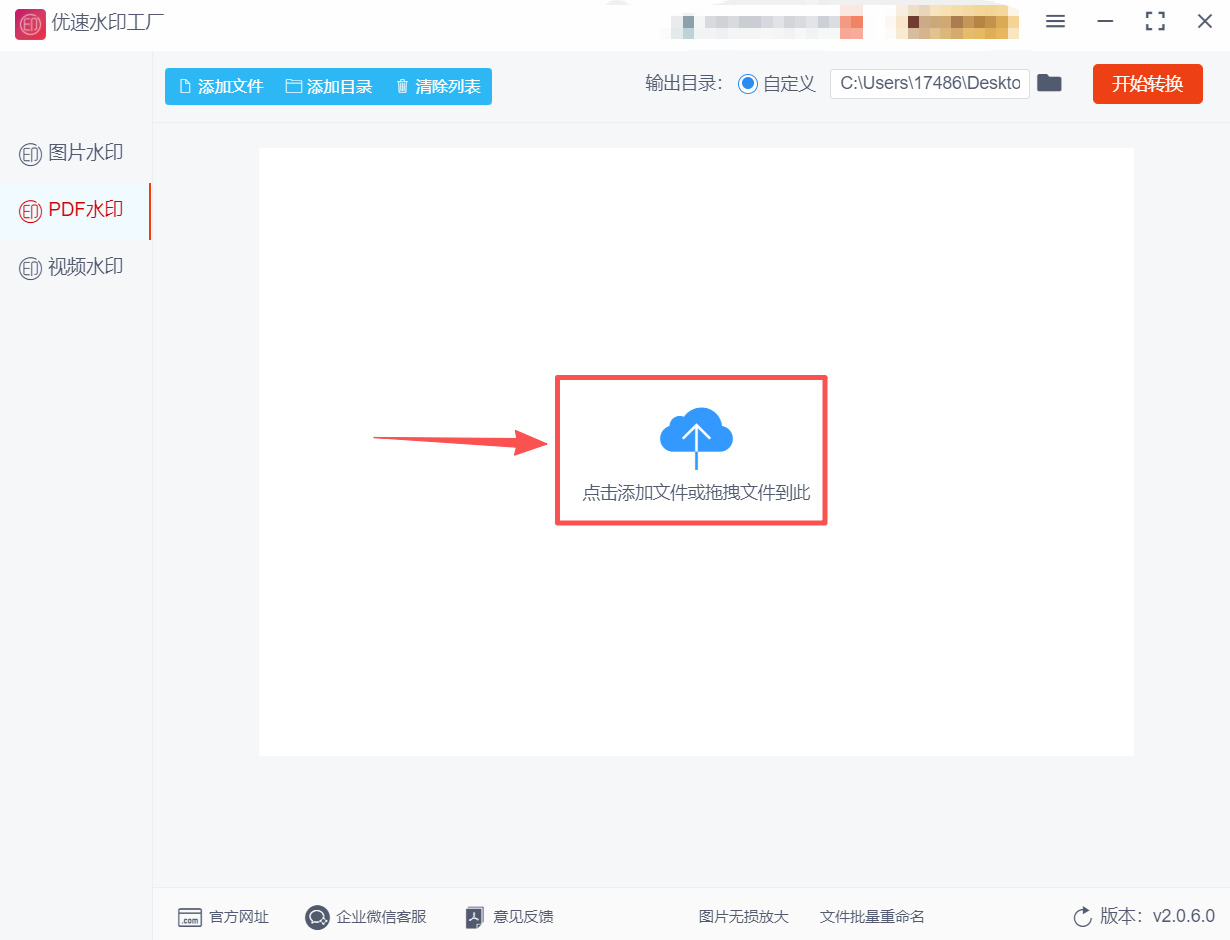Select the 视频水印 sidebar tab
The width and height of the screenshot is (1230, 940).
[x=75, y=267]
